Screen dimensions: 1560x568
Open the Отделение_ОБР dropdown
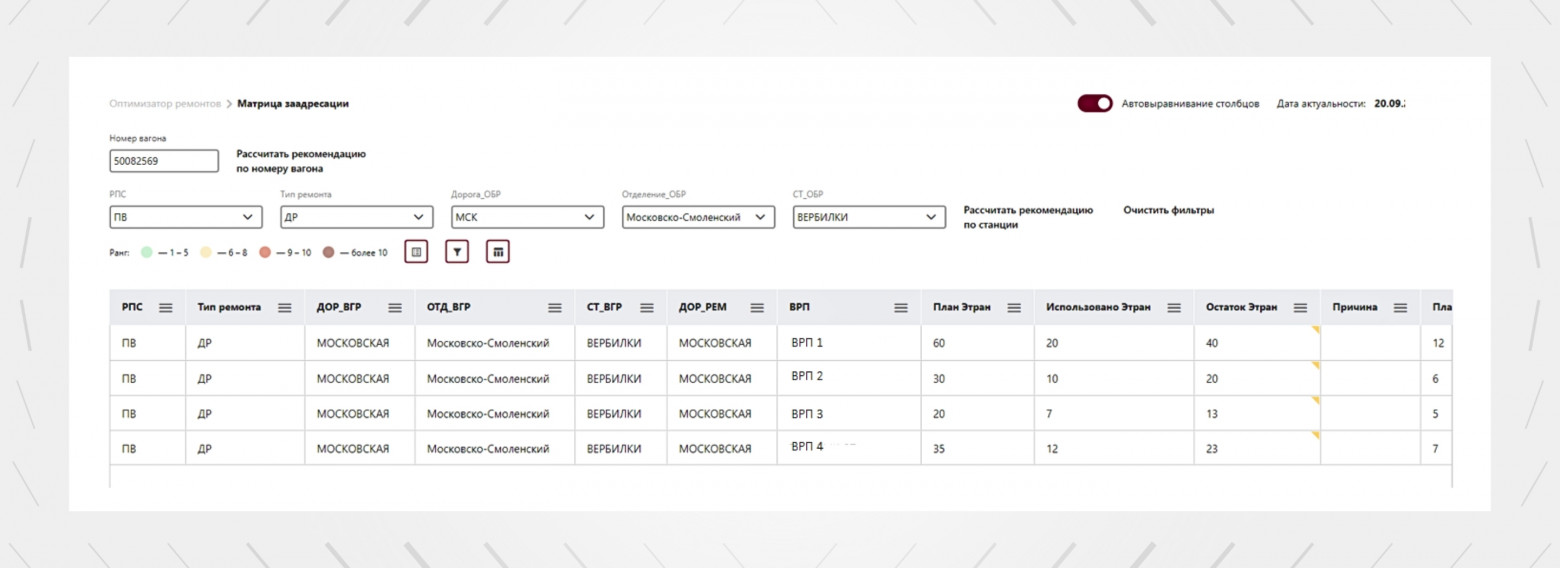tap(698, 217)
